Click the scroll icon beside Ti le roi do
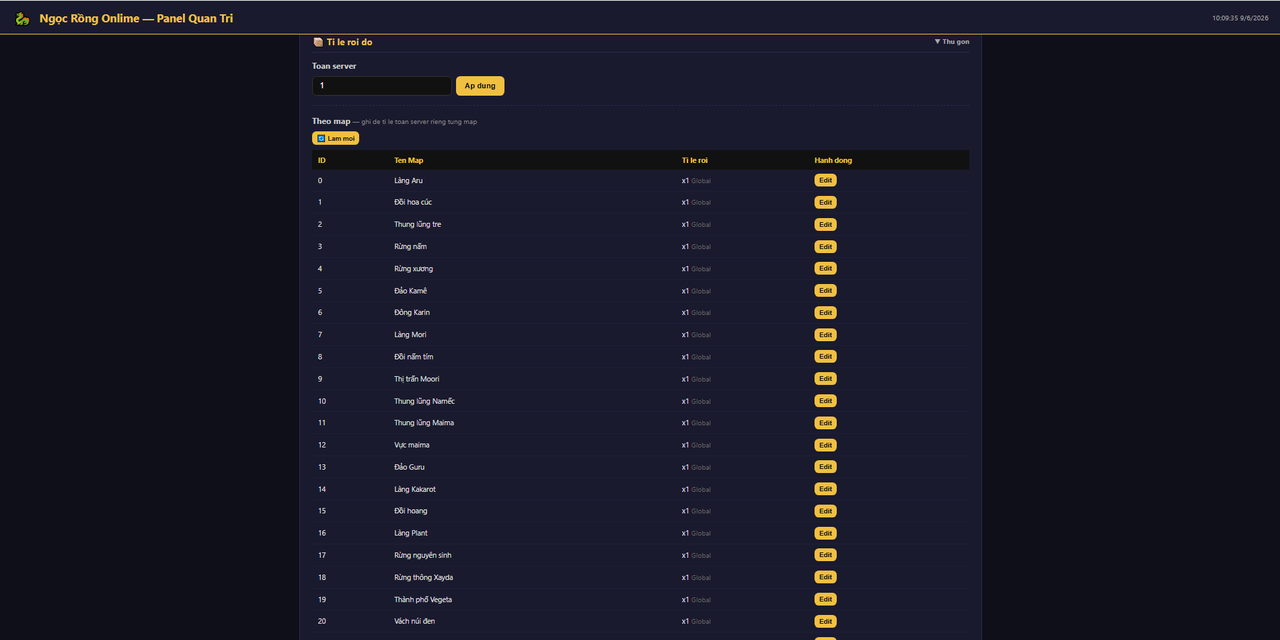Screen dimensions: 1280x640 (x=318, y=42)
